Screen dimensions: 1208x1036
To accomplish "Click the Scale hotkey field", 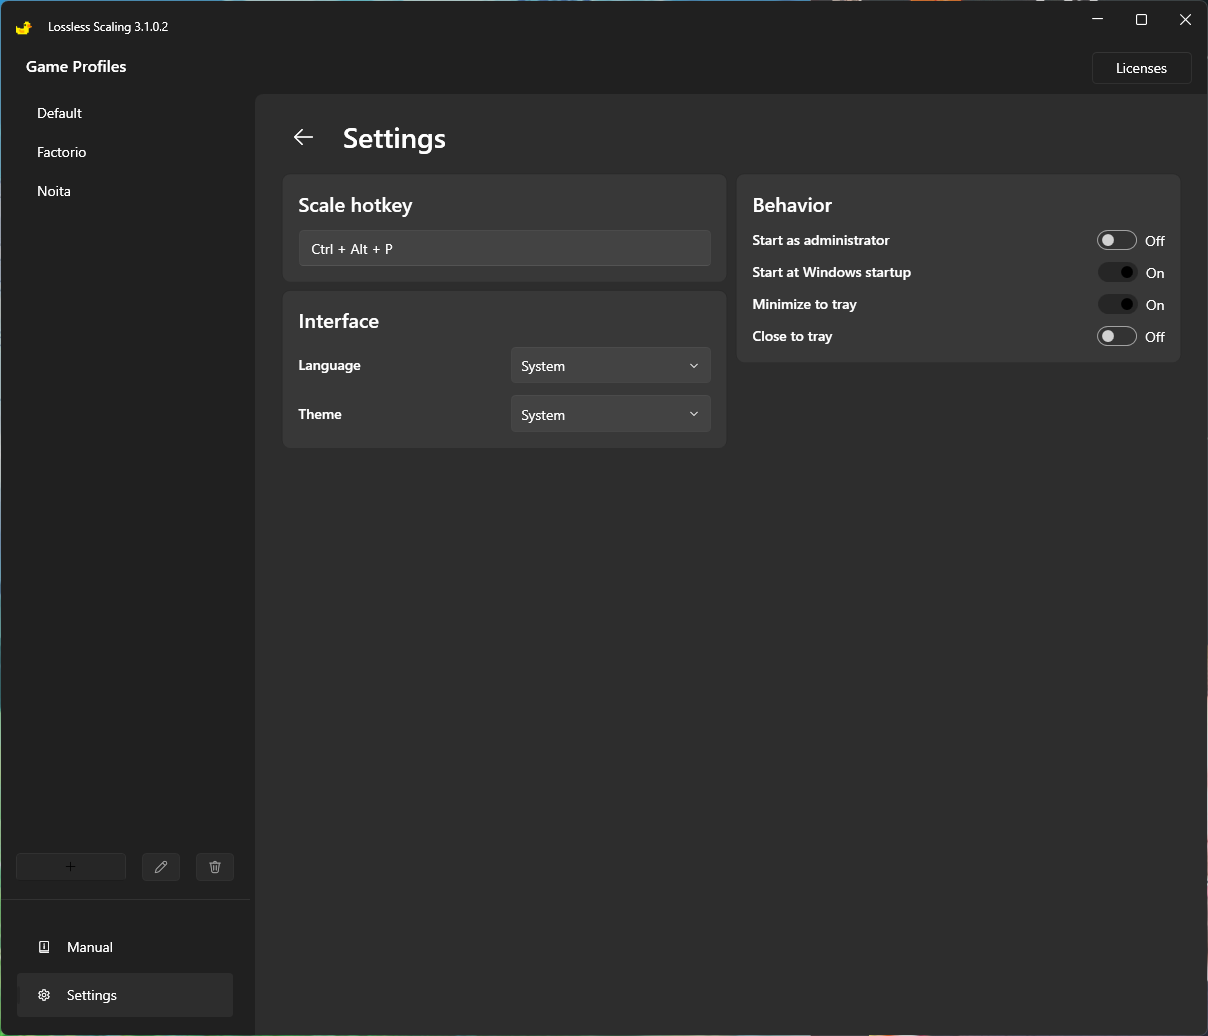I will (504, 249).
